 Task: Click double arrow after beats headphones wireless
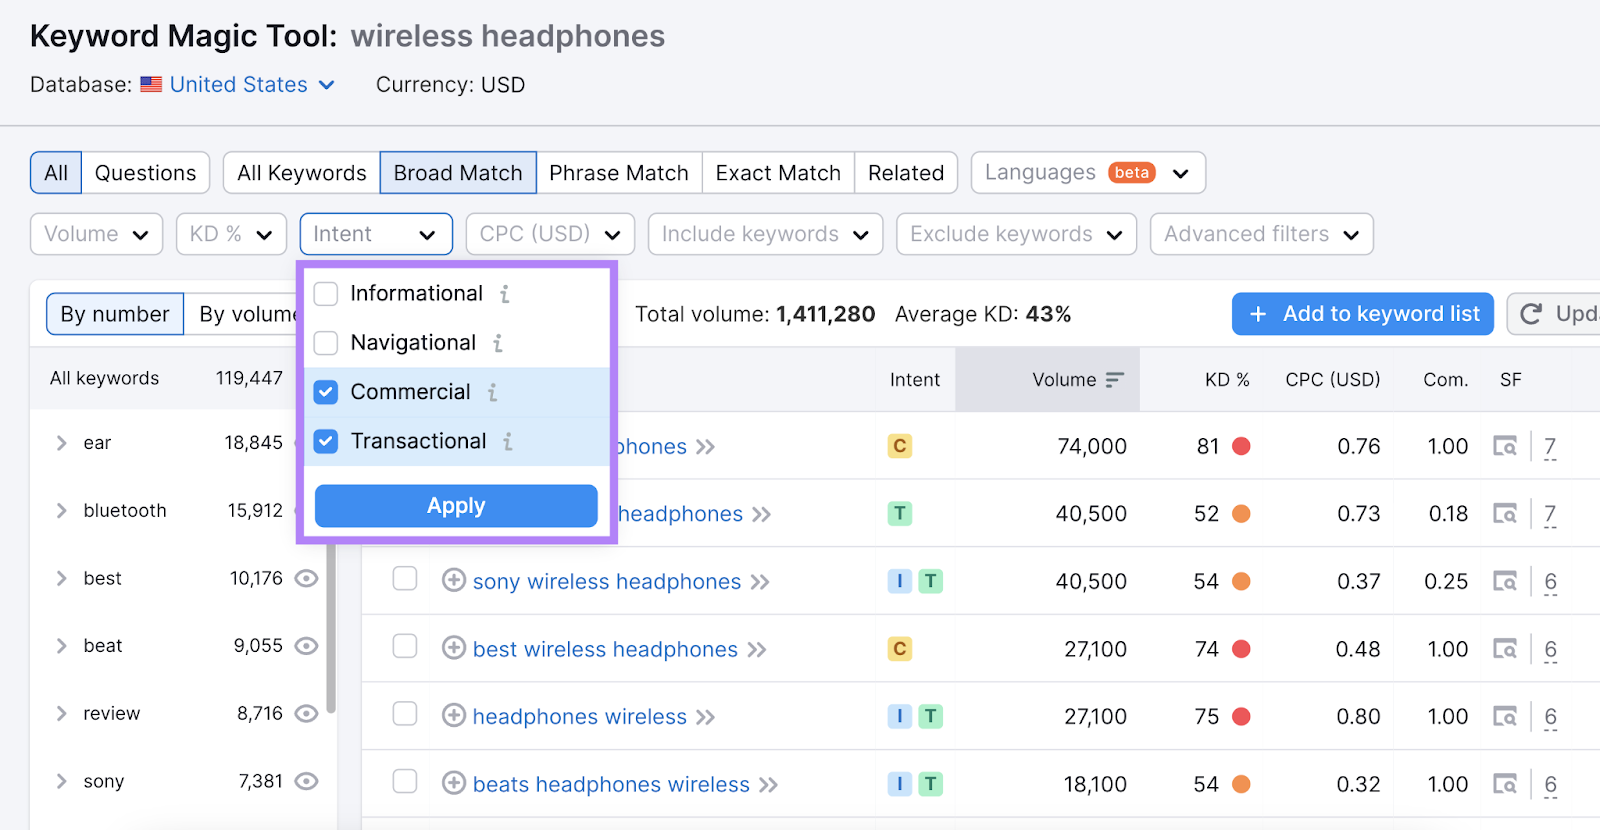(x=768, y=785)
